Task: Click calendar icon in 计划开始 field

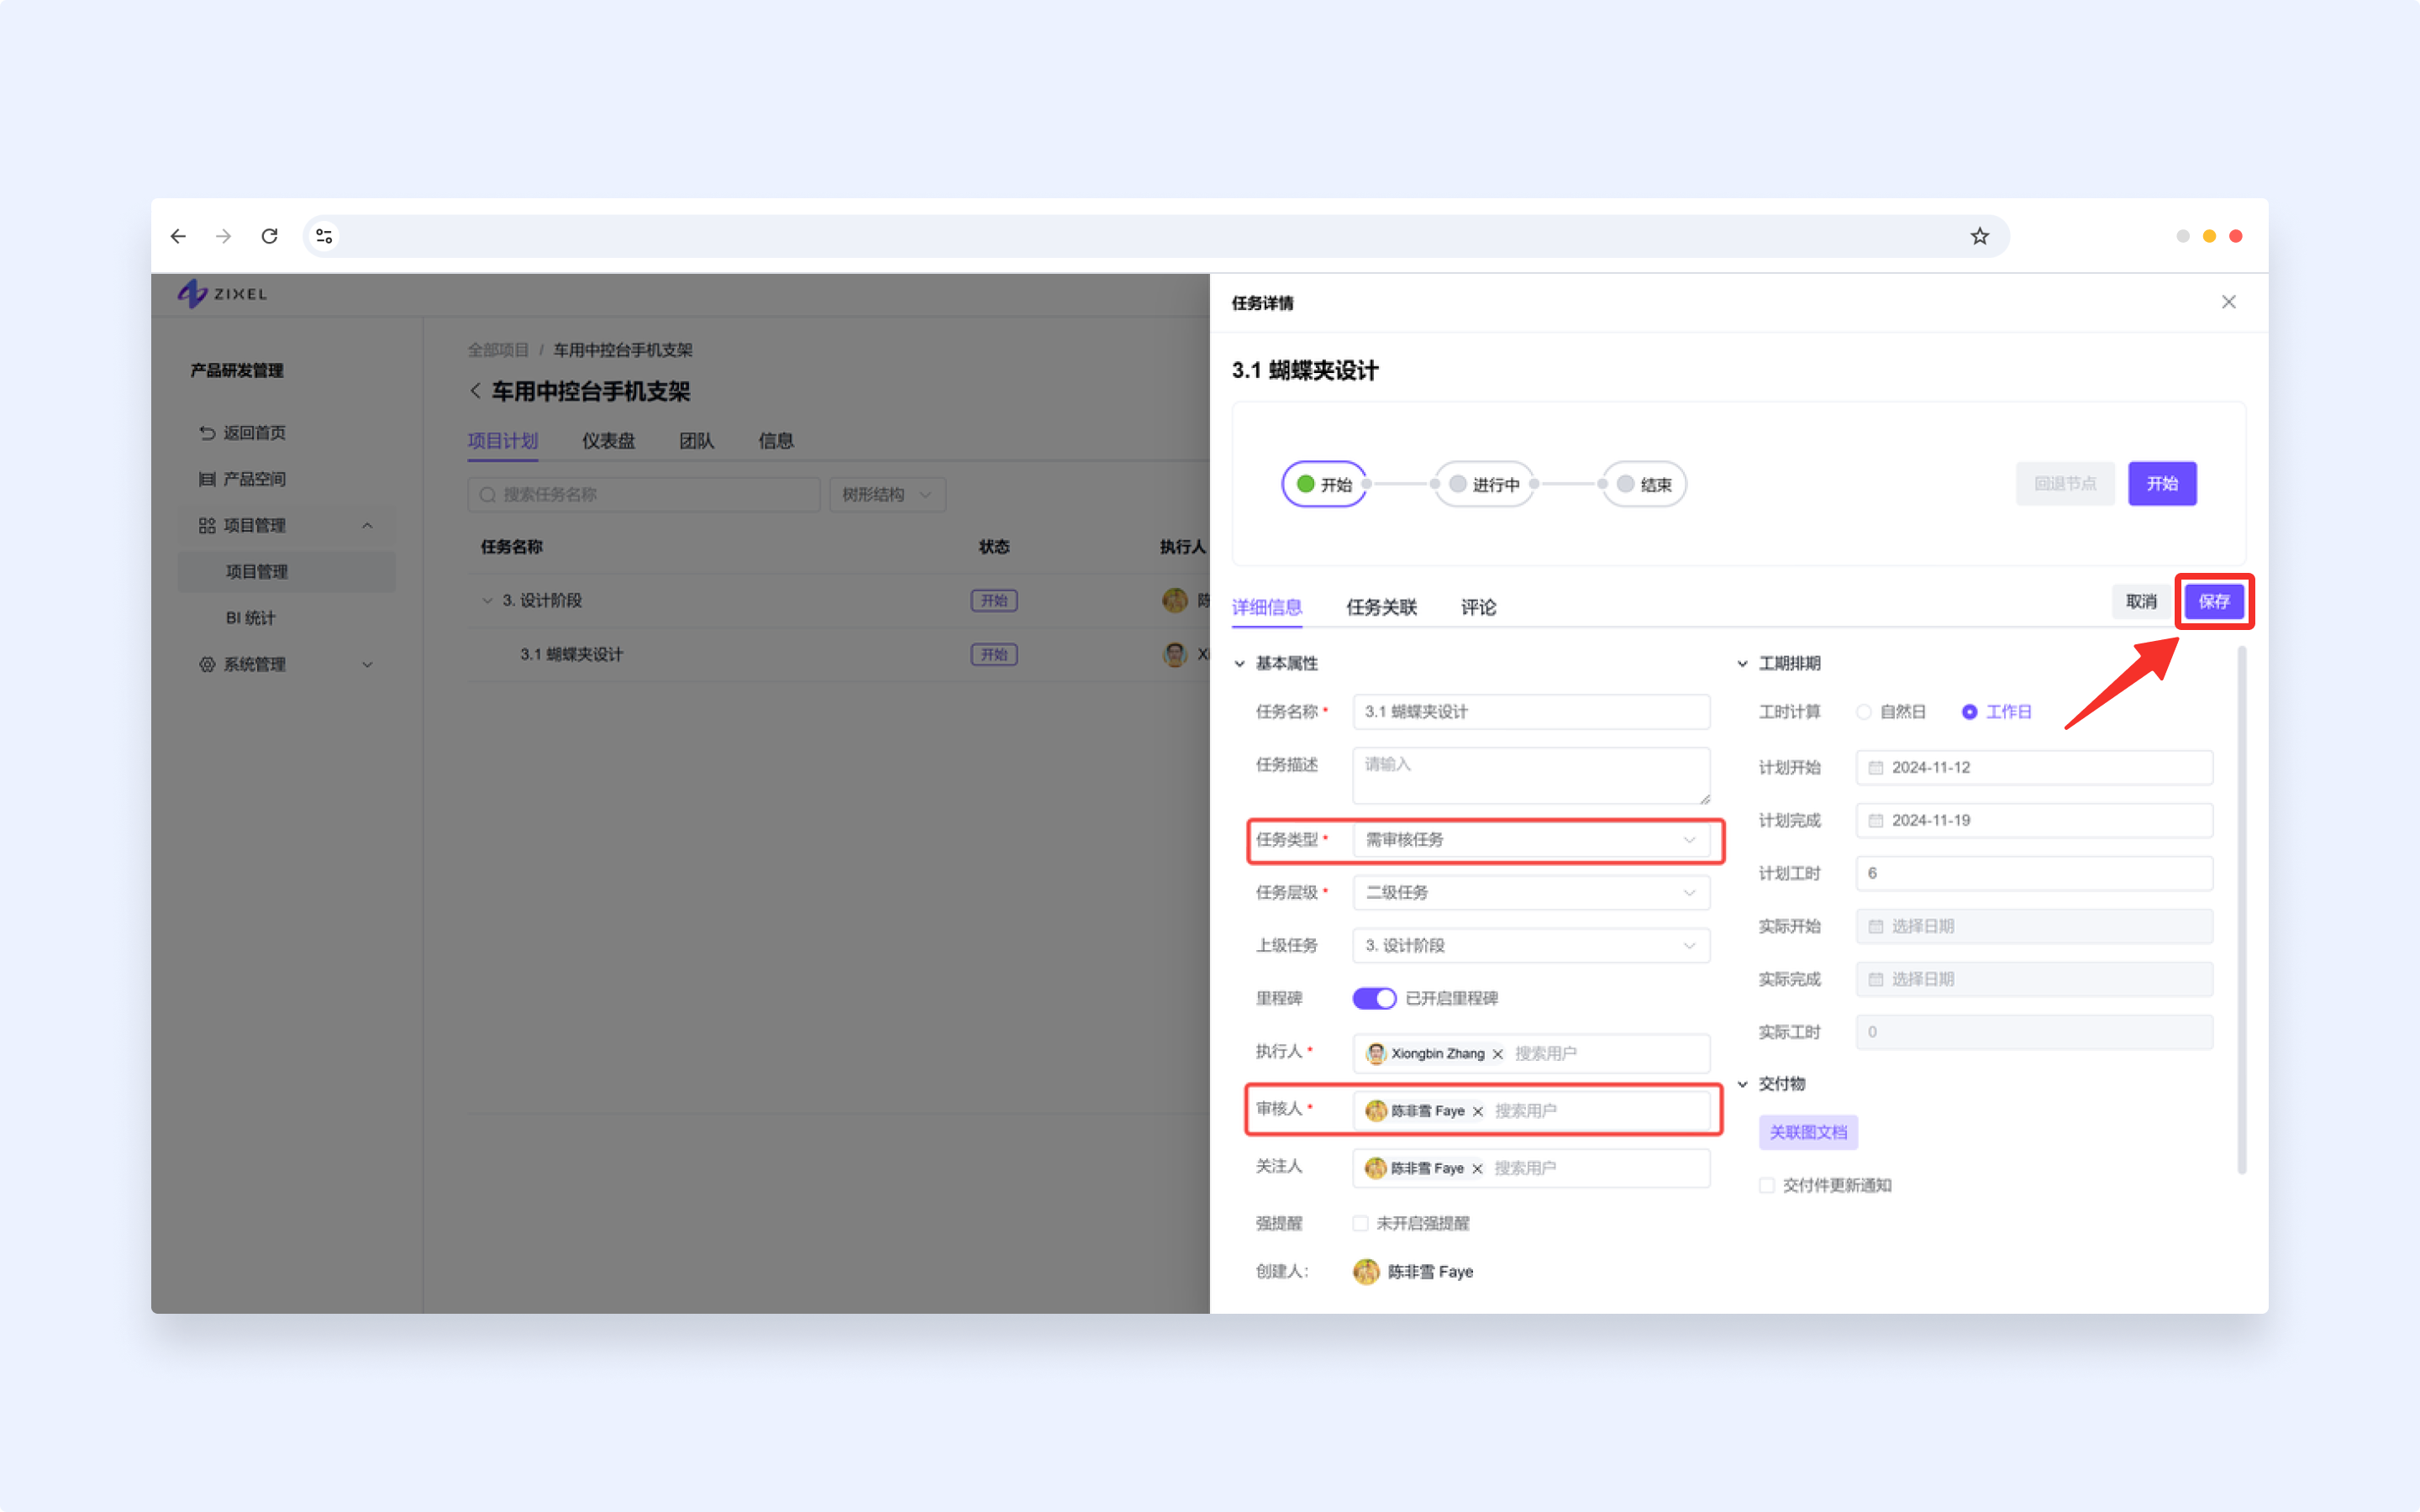Action: (x=1876, y=768)
